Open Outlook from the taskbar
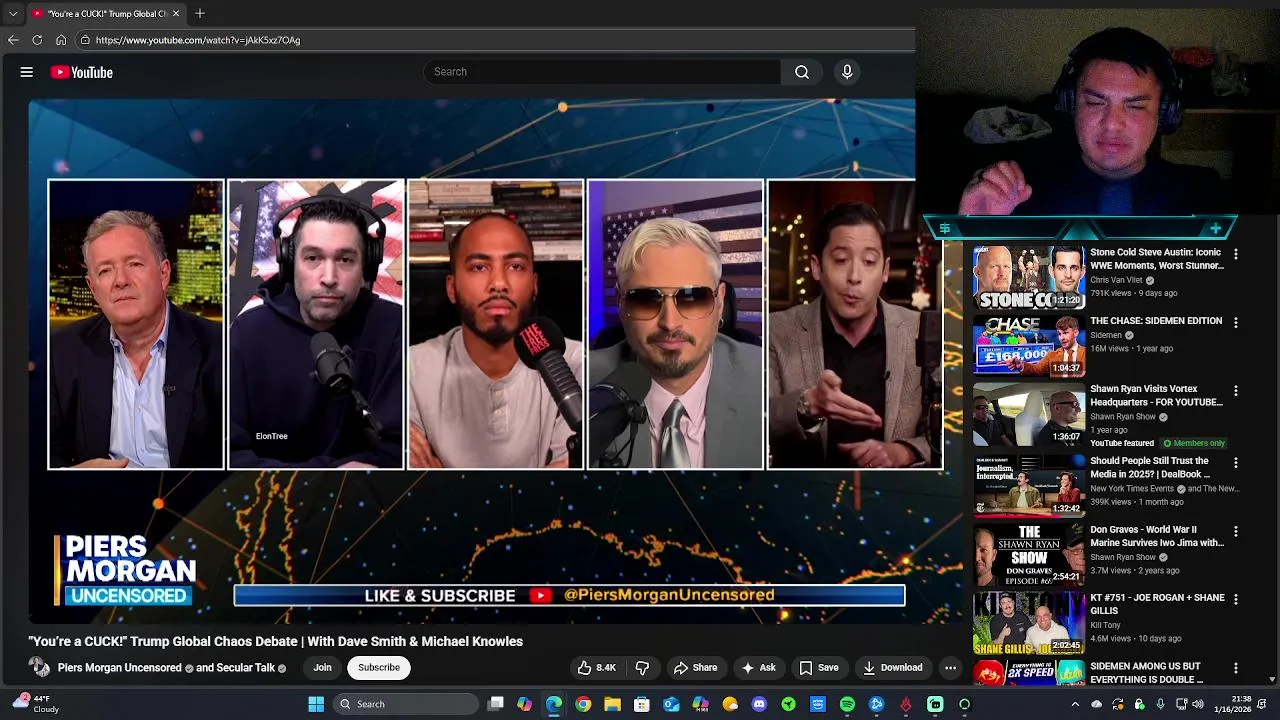The image size is (1280, 720). [x=671, y=704]
